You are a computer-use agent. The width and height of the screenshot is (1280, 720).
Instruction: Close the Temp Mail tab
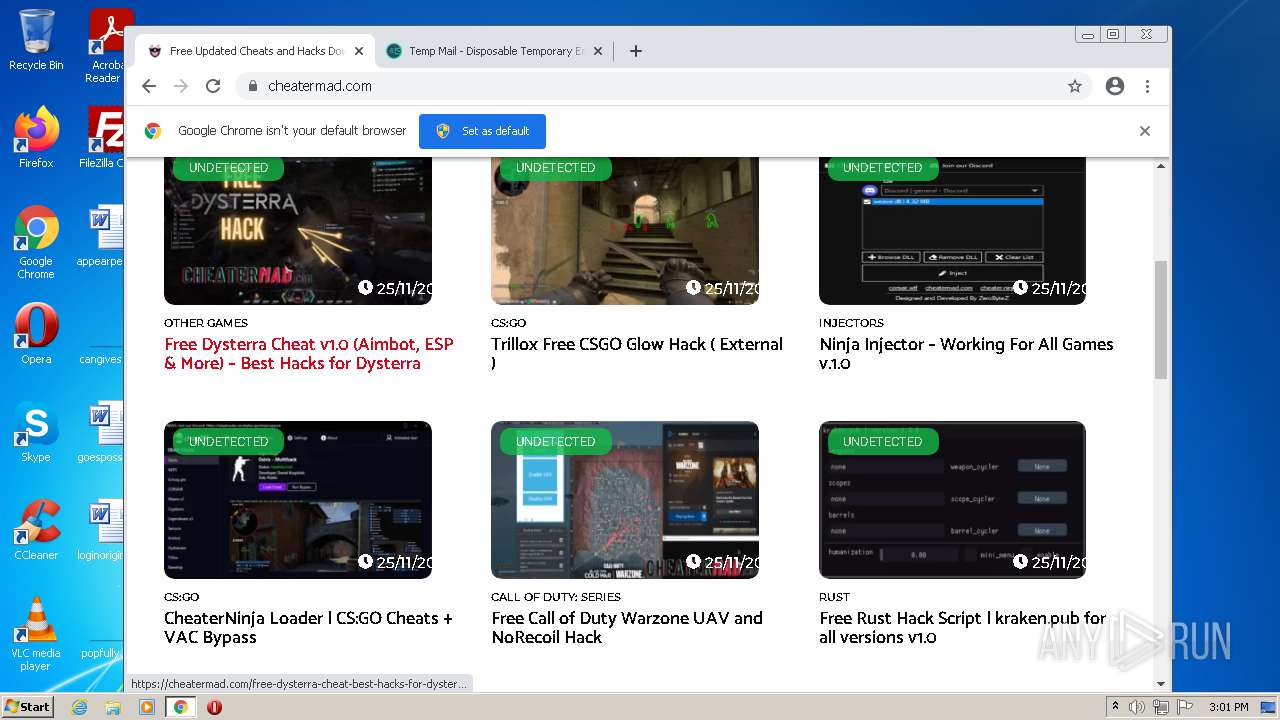point(598,51)
